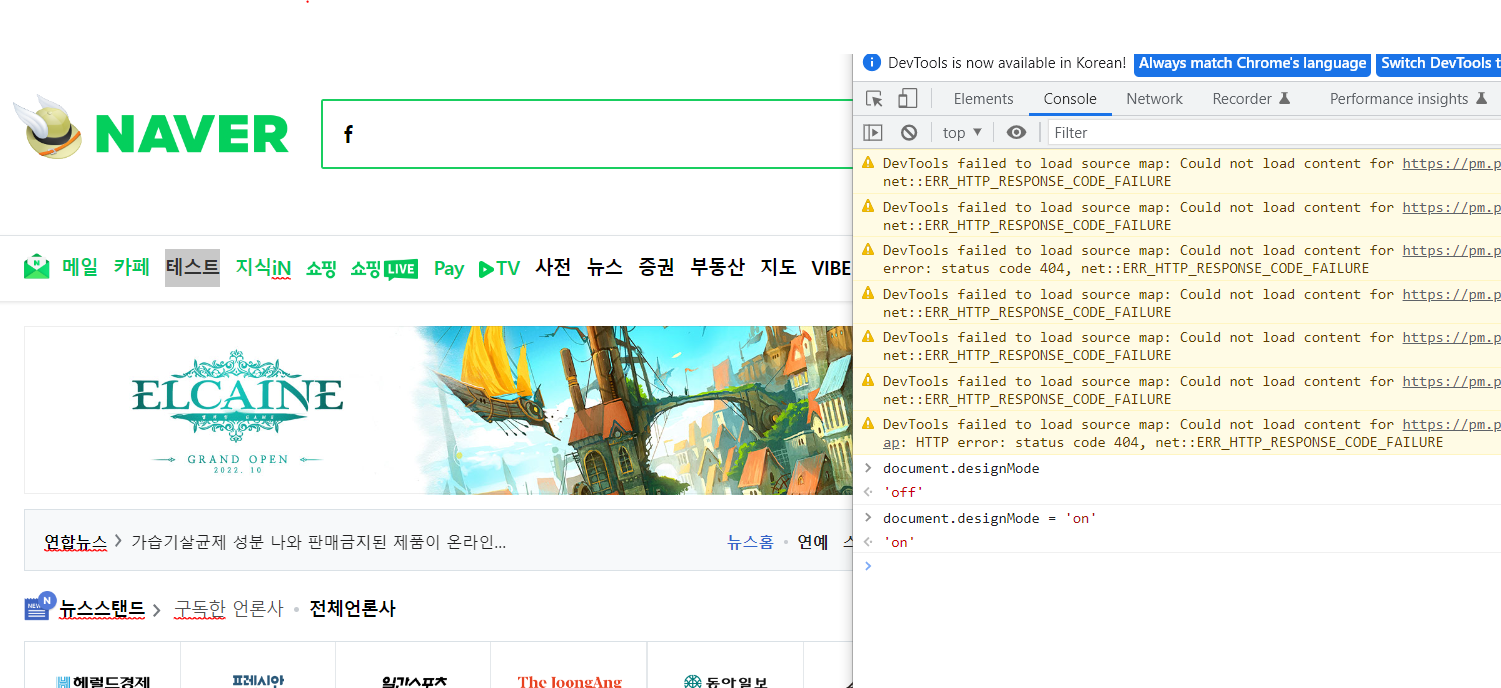Switch to the Elements tab
This screenshot has height=688, width=1501.
[983, 99]
